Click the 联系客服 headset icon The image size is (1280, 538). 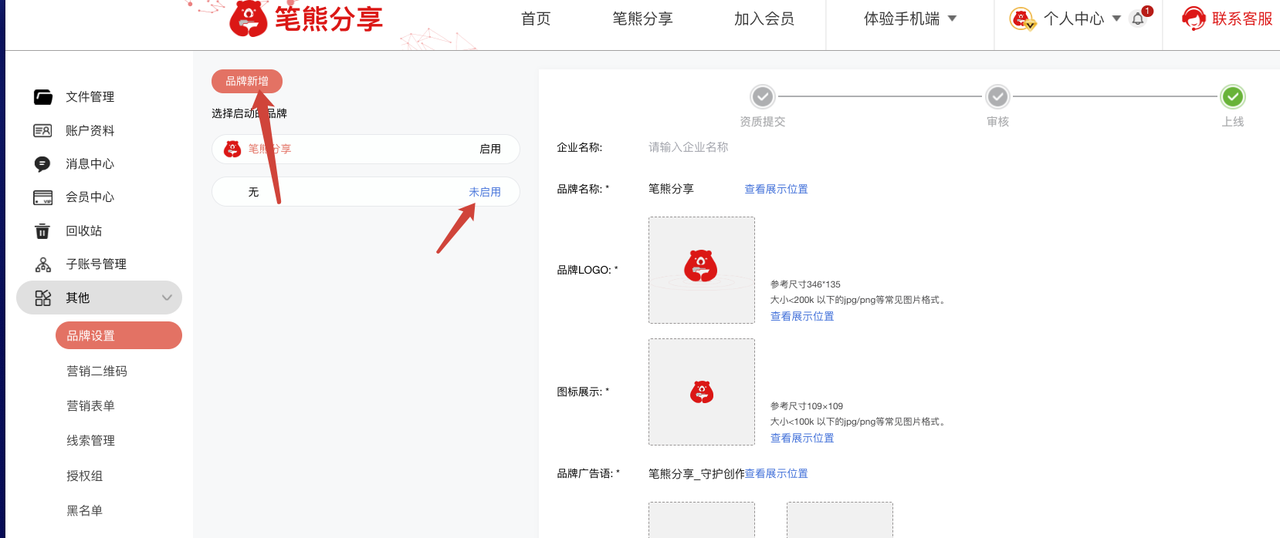[1193, 18]
